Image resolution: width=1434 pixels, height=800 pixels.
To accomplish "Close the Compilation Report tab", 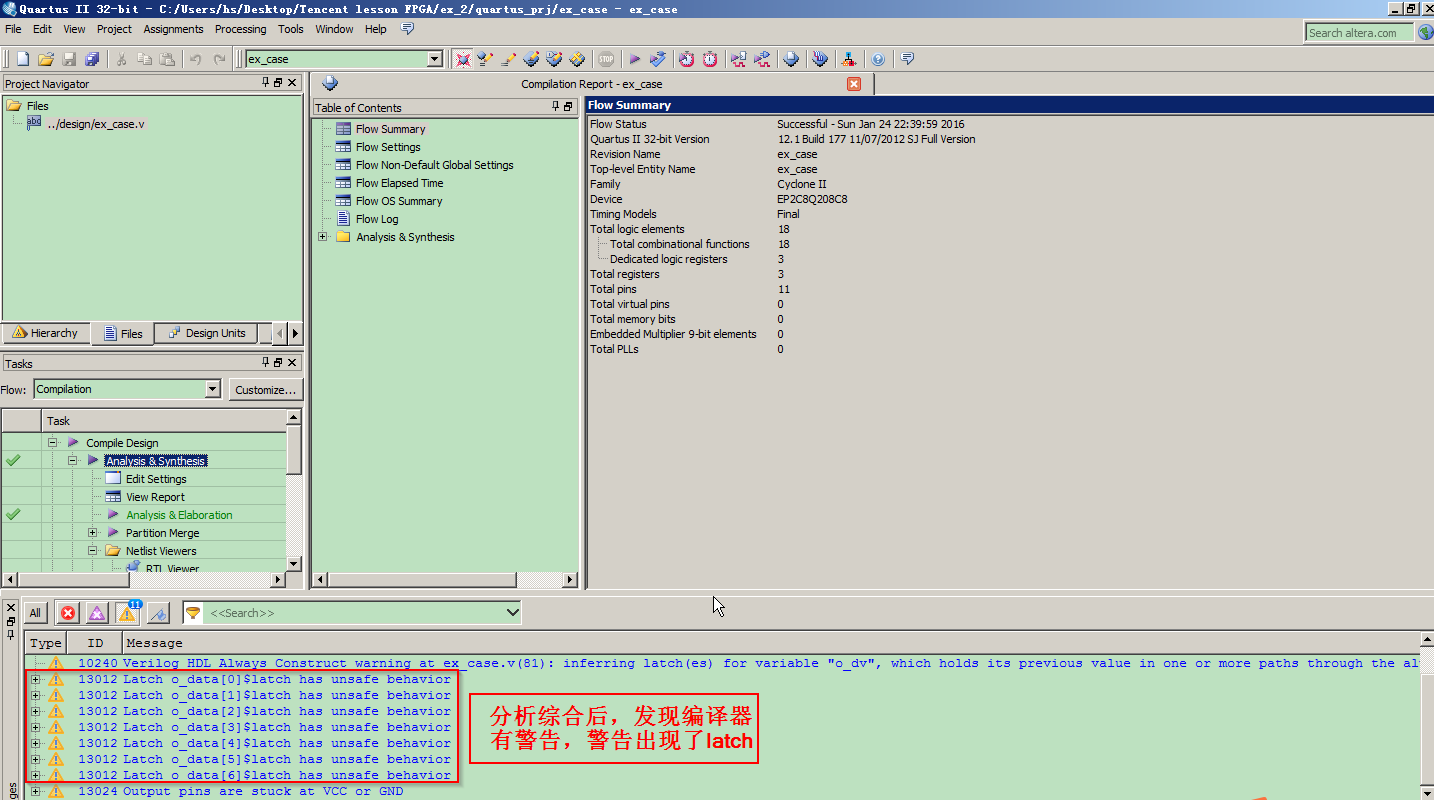I will (854, 84).
